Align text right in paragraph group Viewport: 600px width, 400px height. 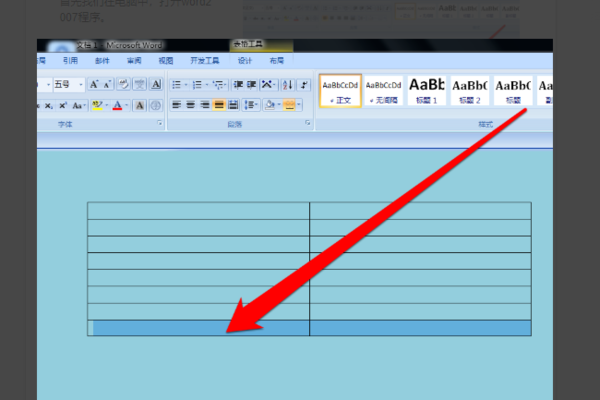click(205, 104)
